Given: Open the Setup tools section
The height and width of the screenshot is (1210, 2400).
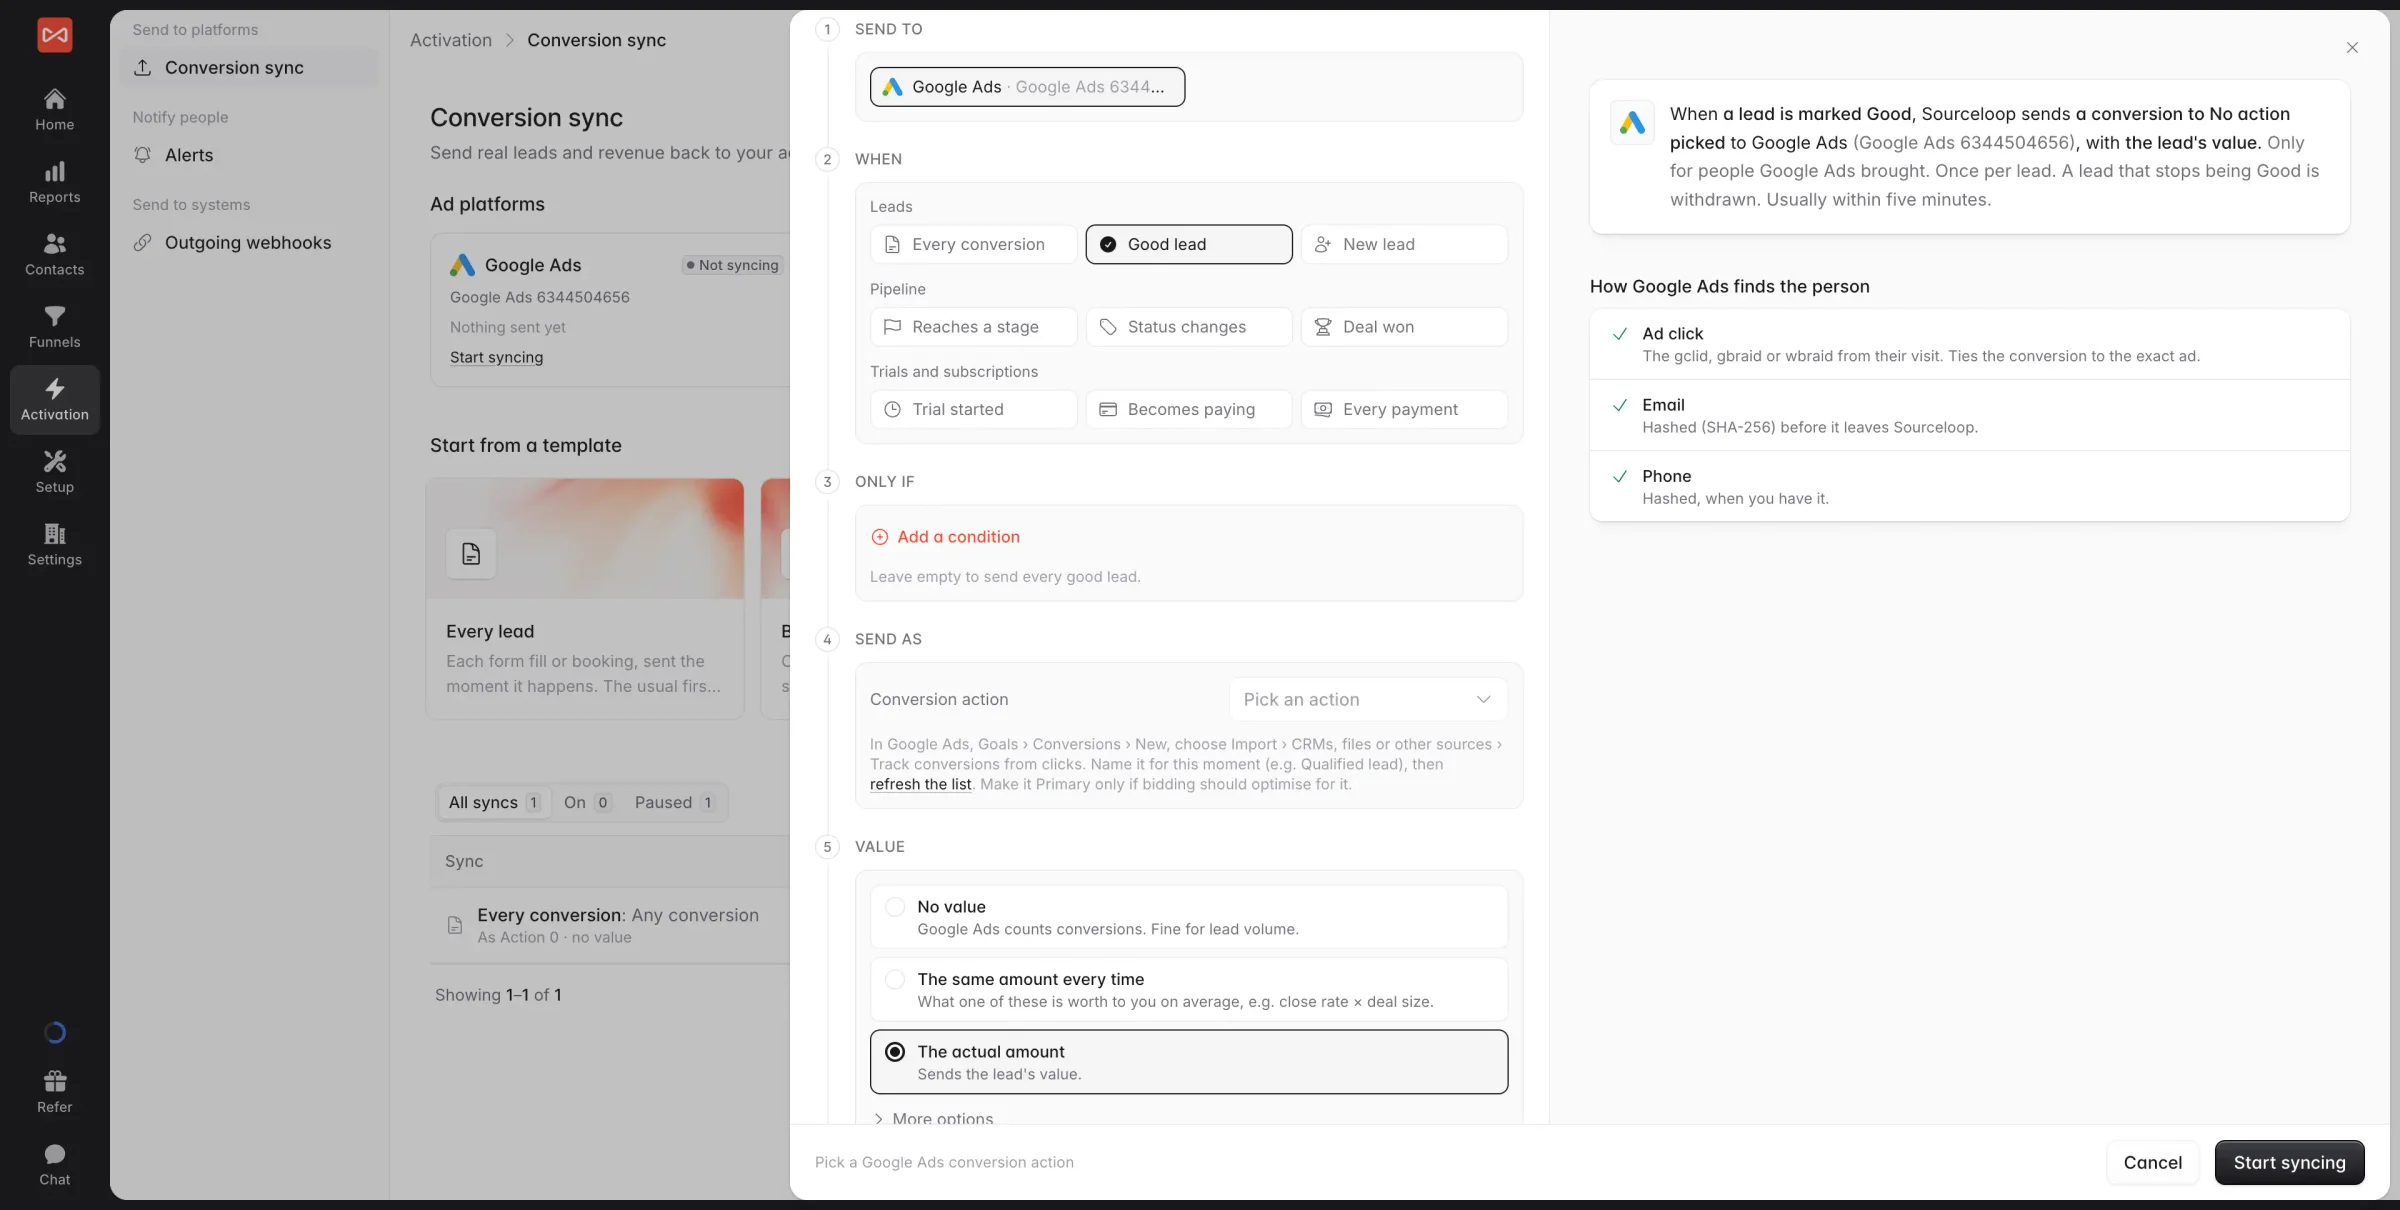Looking at the screenshot, I should 54,472.
